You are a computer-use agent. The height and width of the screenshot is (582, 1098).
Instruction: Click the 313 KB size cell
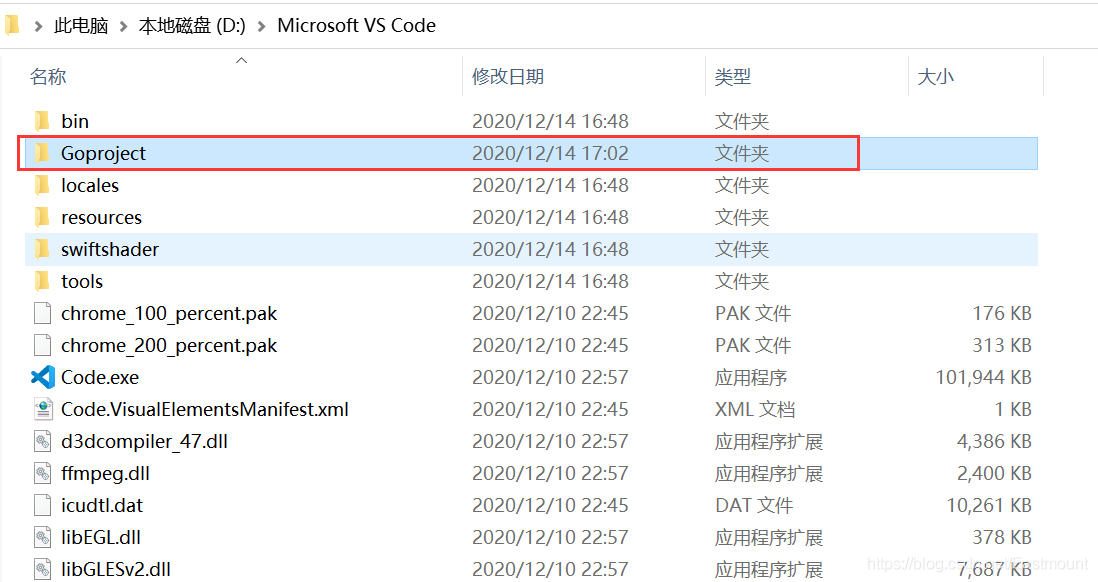(1002, 345)
